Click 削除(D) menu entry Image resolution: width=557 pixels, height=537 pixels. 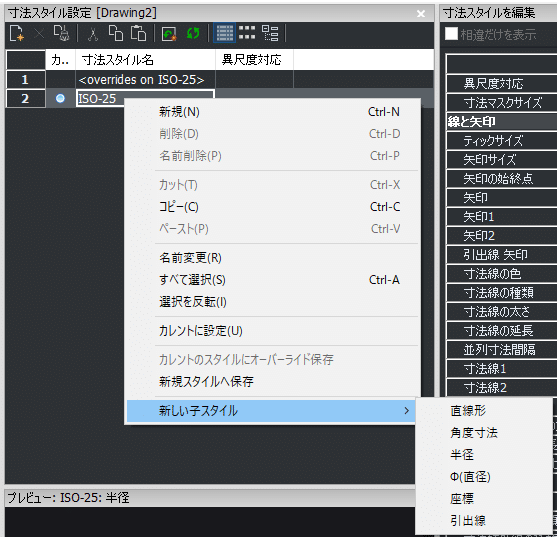point(273,134)
